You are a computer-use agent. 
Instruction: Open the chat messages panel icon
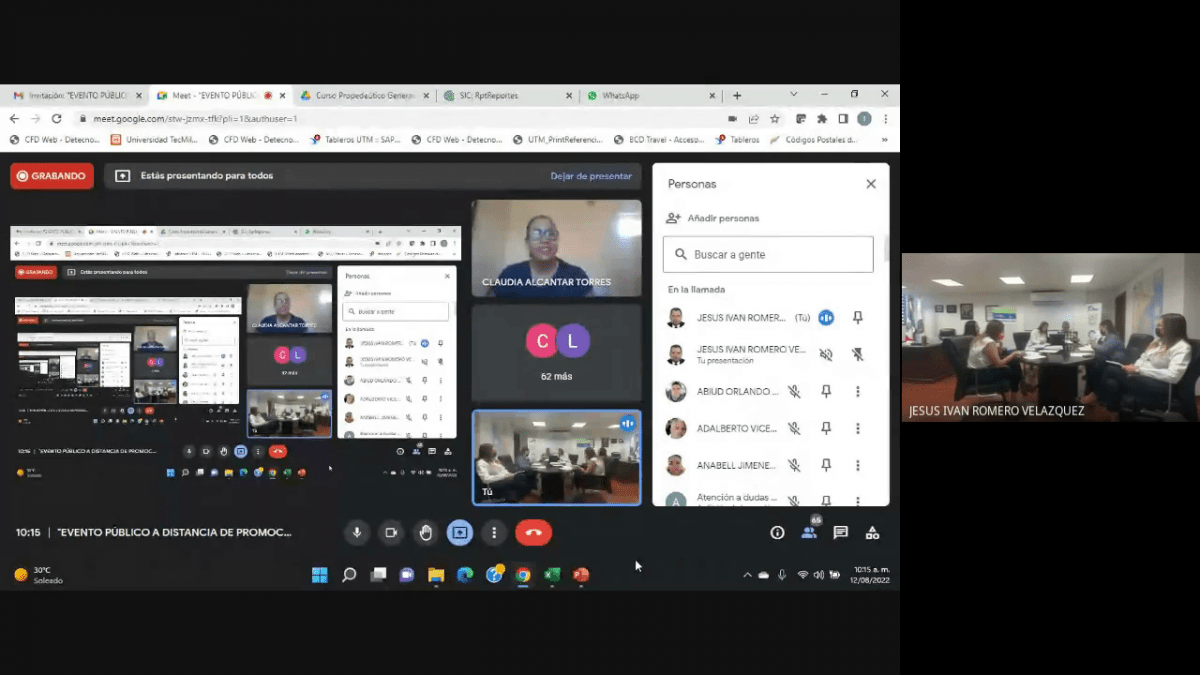tap(840, 533)
